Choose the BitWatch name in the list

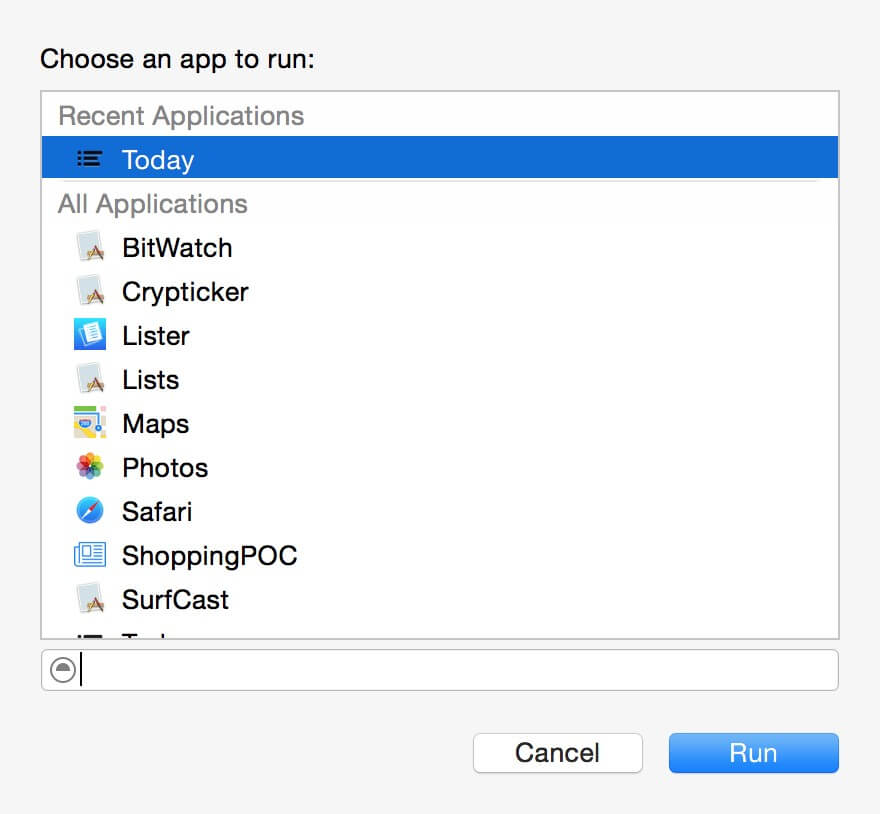[x=177, y=248]
